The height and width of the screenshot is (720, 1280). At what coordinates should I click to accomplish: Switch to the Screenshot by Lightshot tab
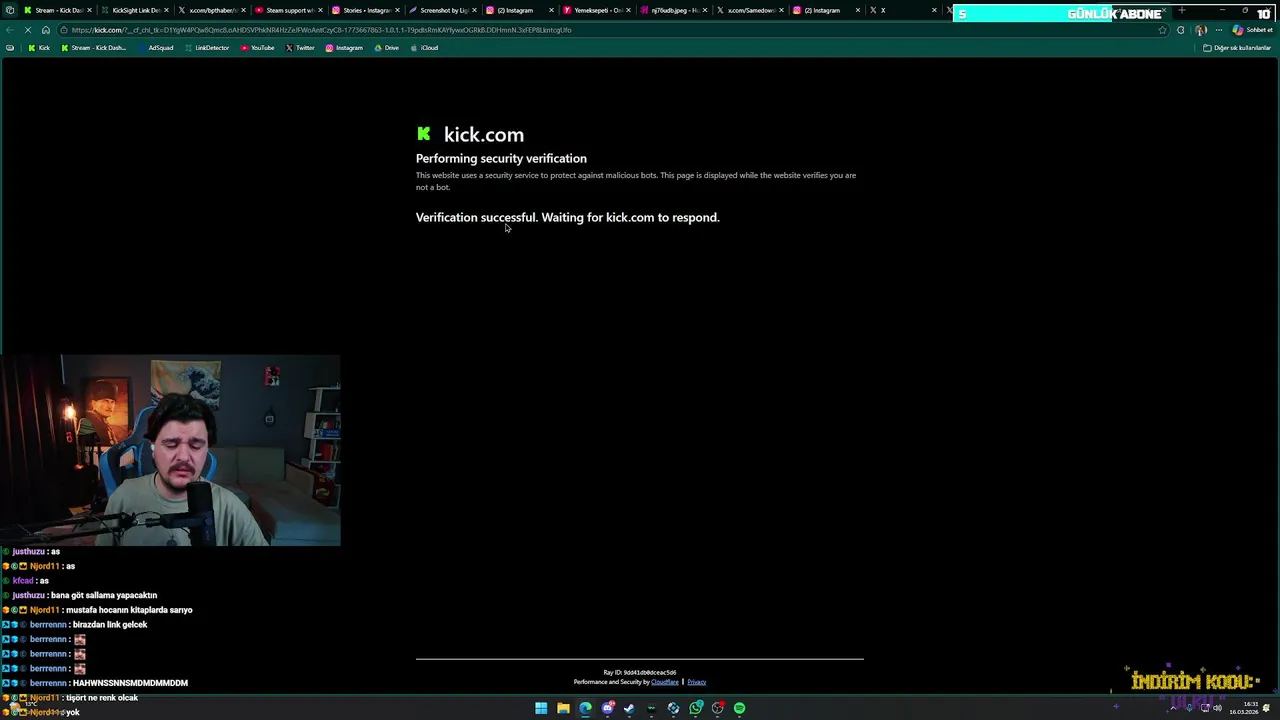coord(442,10)
